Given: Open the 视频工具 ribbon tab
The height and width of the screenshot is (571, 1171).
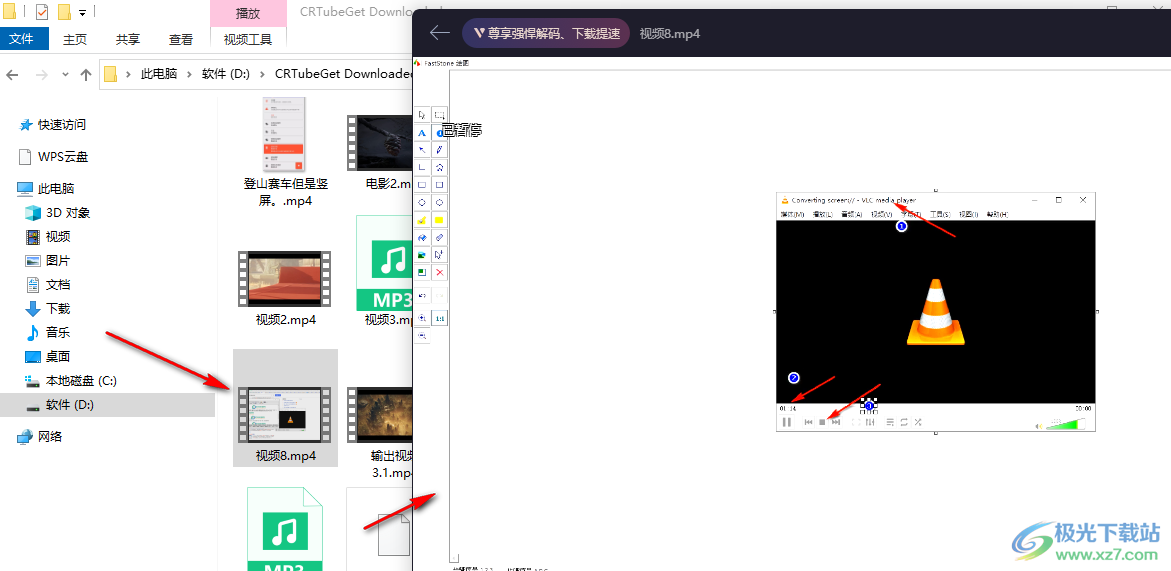Looking at the screenshot, I should 248,39.
